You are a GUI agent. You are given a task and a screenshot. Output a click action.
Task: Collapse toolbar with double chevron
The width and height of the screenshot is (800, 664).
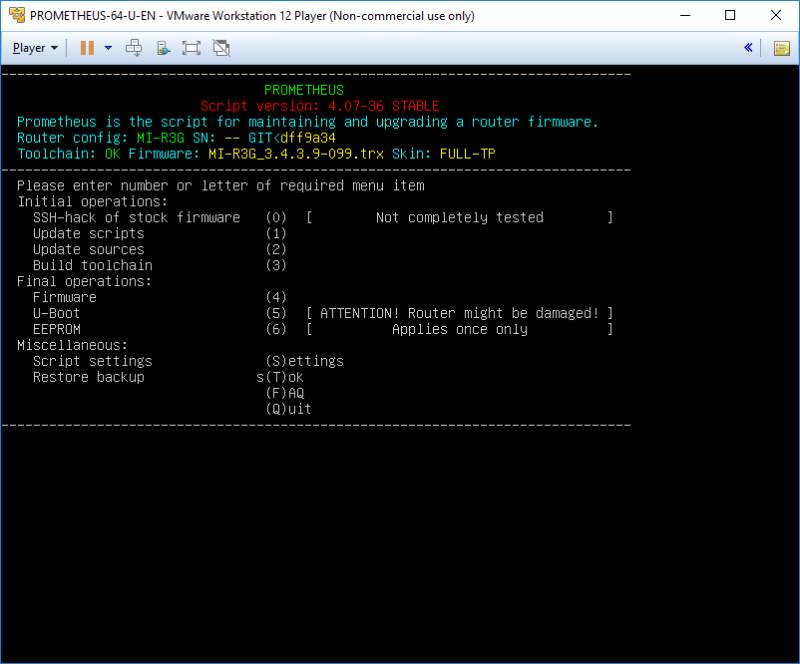point(748,48)
